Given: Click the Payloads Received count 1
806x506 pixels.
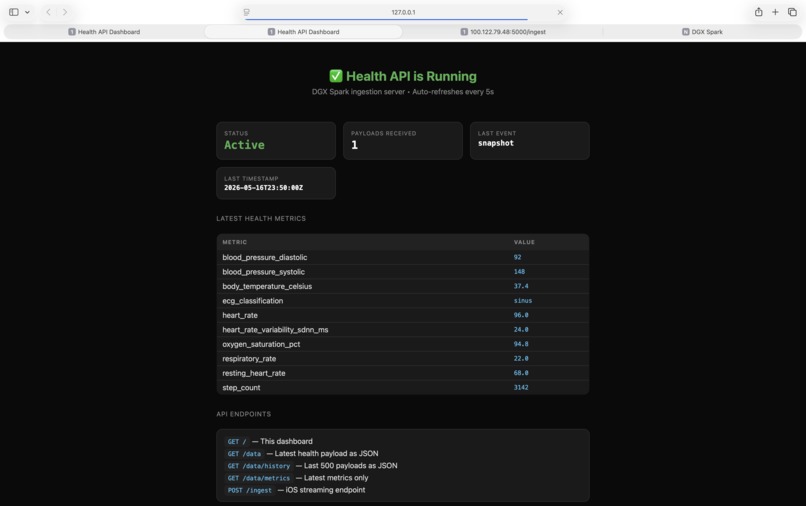Looking at the screenshot, I should (x=354, y=145).
